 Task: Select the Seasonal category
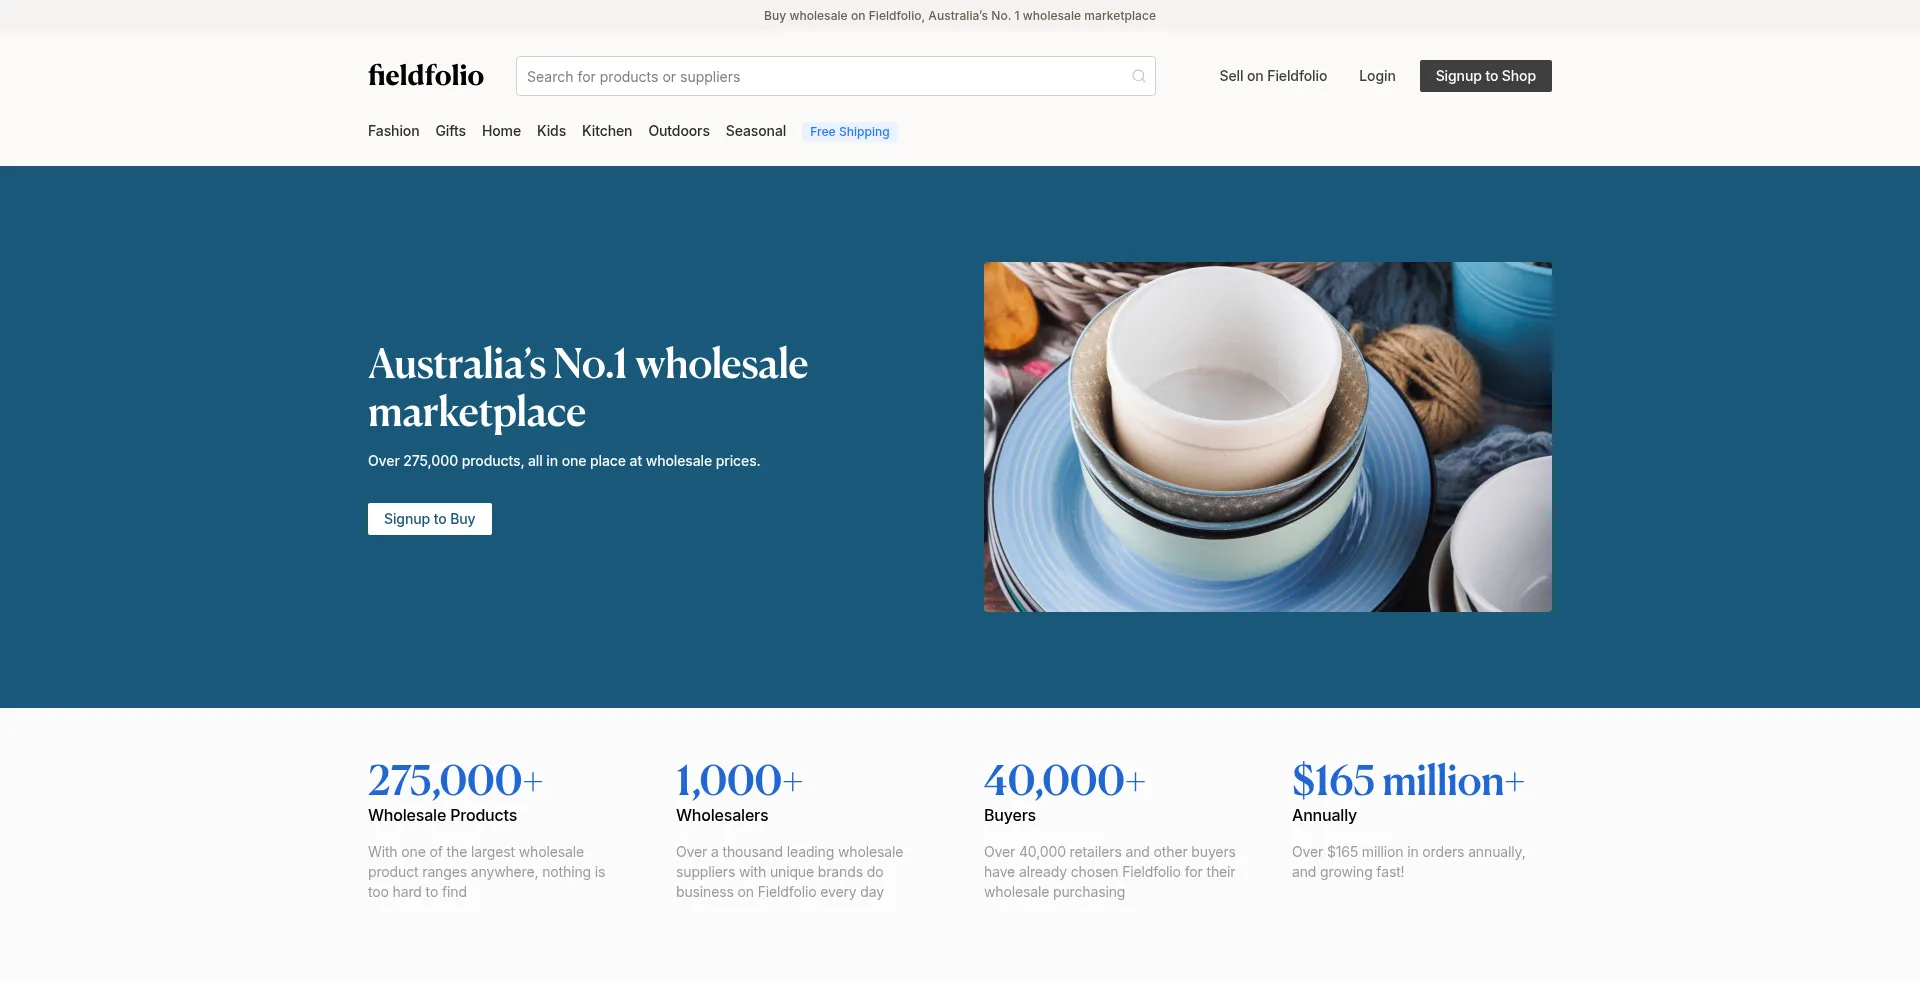point(756,131)
